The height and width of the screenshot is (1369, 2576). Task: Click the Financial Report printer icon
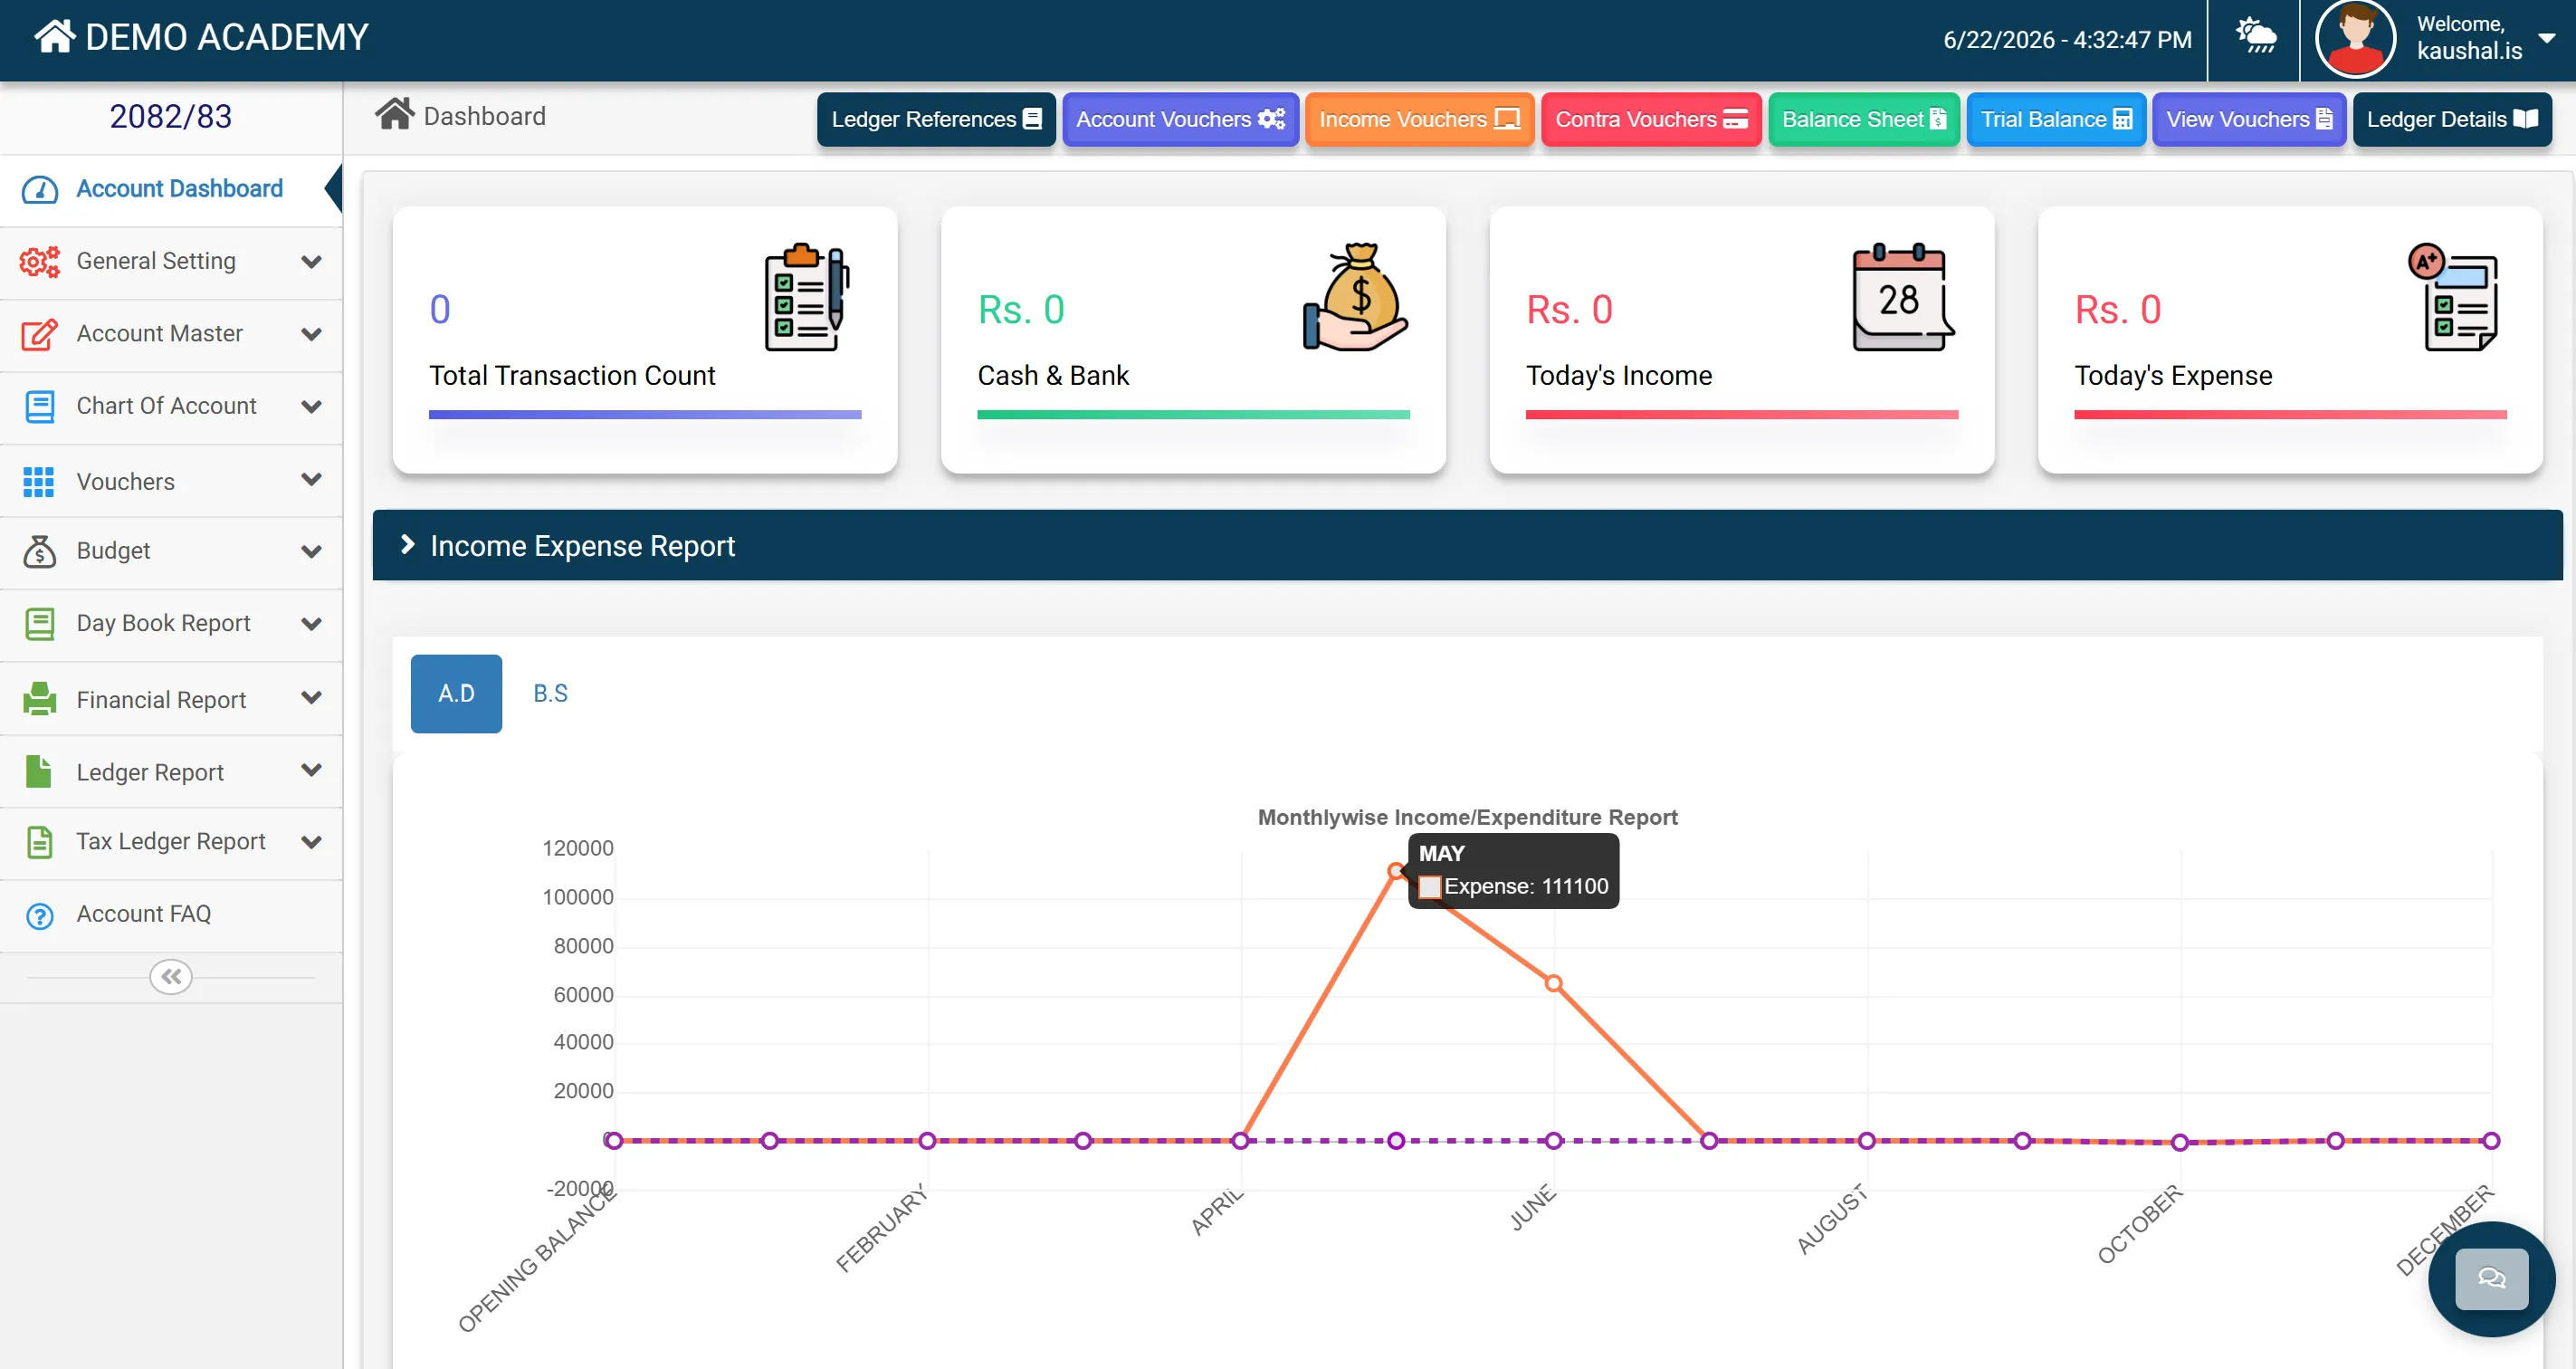click(40, 698)
